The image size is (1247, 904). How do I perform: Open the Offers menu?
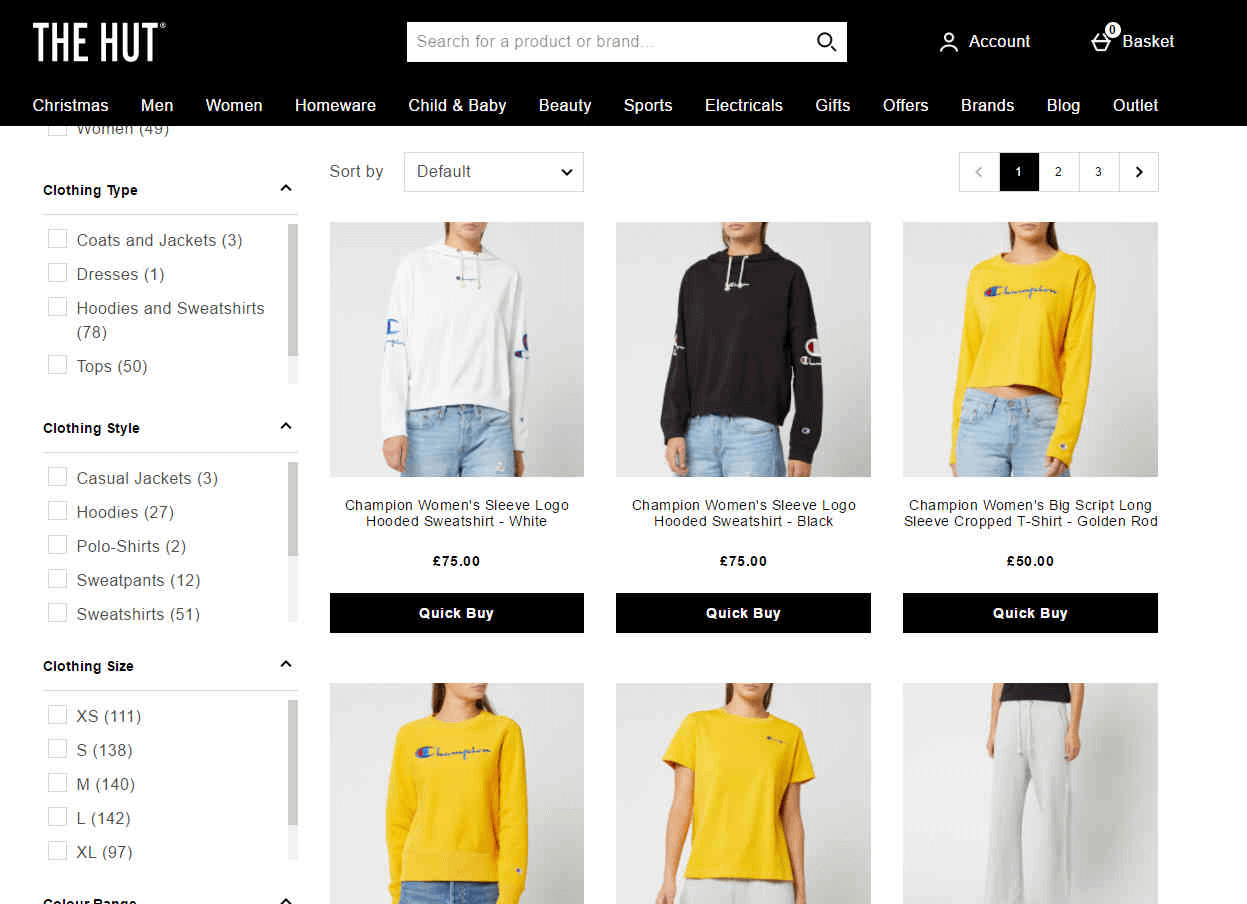click(906, 105)
